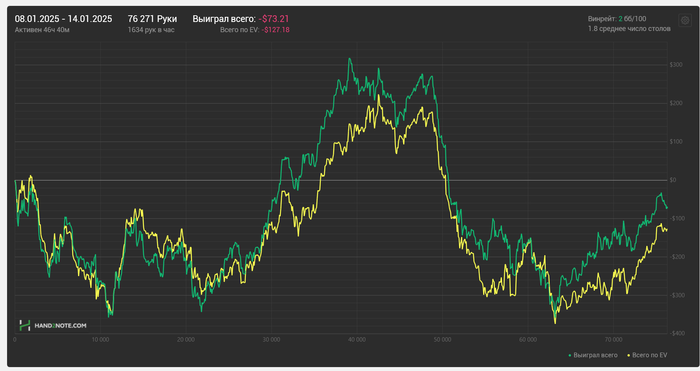This screenshot has width=700, height=371.
Task: Click the EV total value -$127.18
Action: [x=275, y=30]
